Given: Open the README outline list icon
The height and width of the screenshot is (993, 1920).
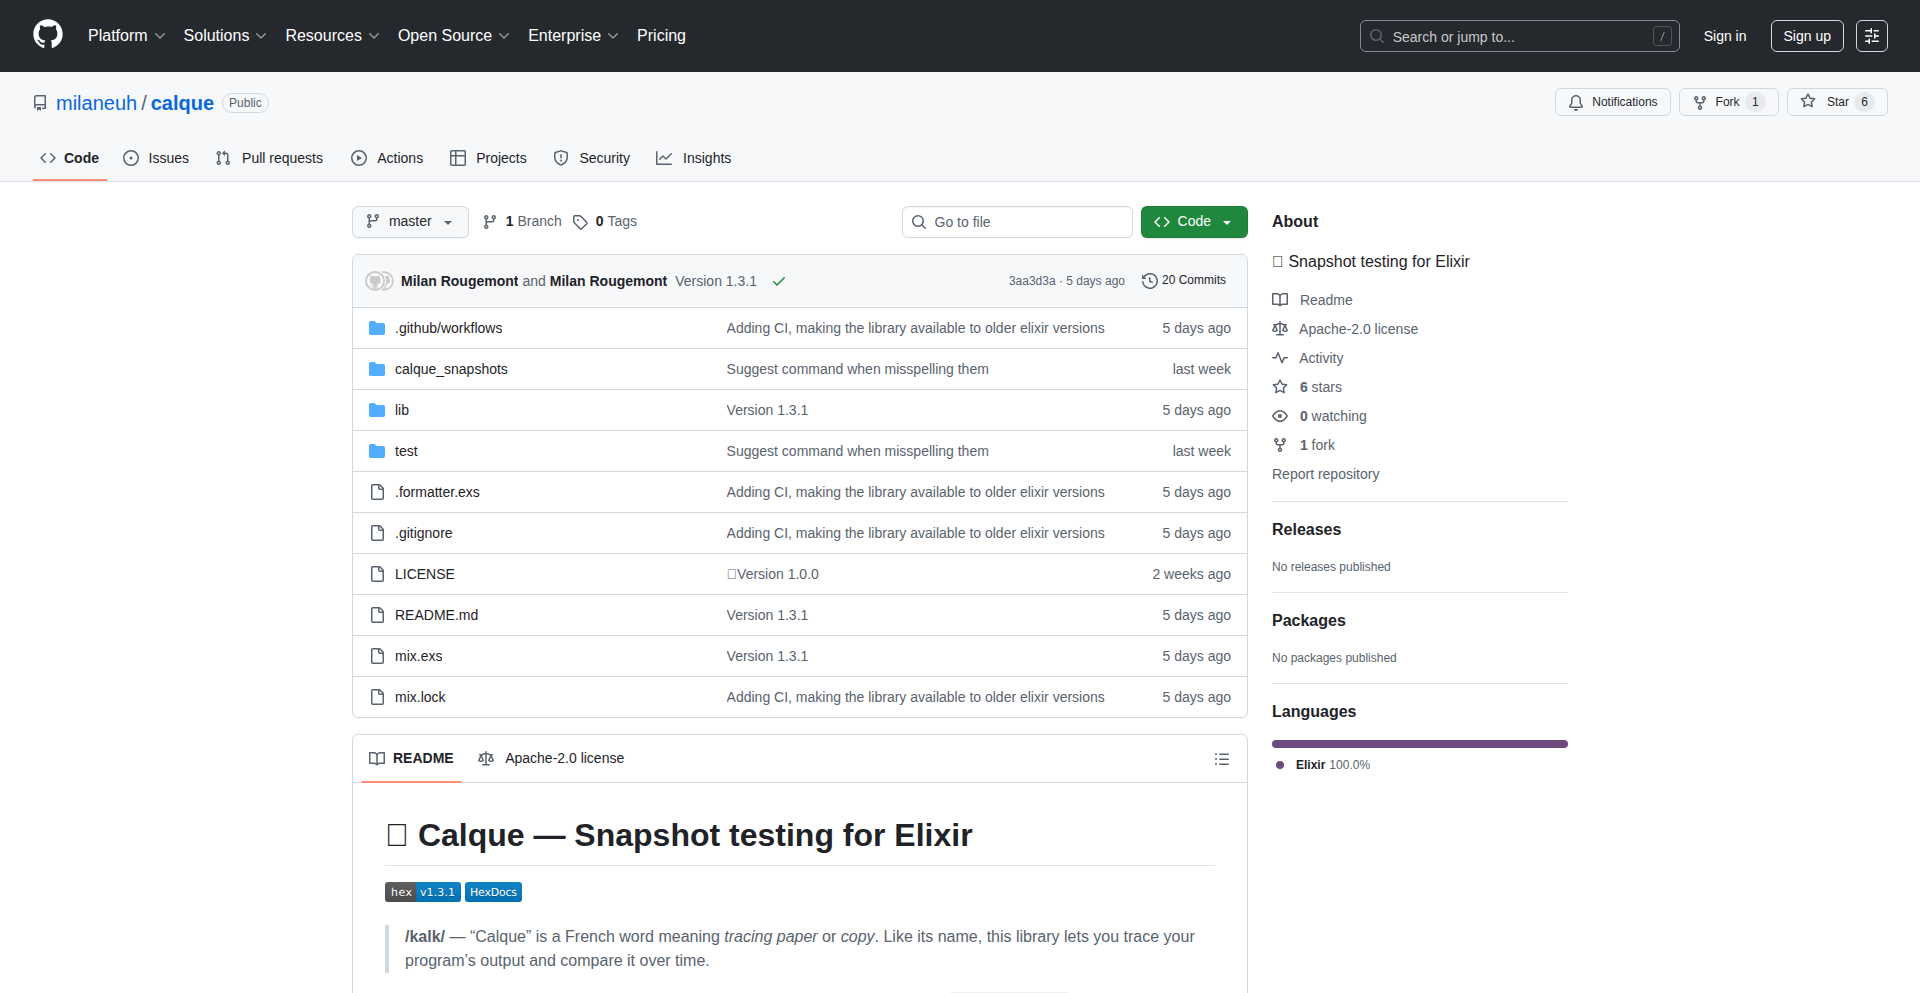Looking at the screenshot, I should point(1221,759).
